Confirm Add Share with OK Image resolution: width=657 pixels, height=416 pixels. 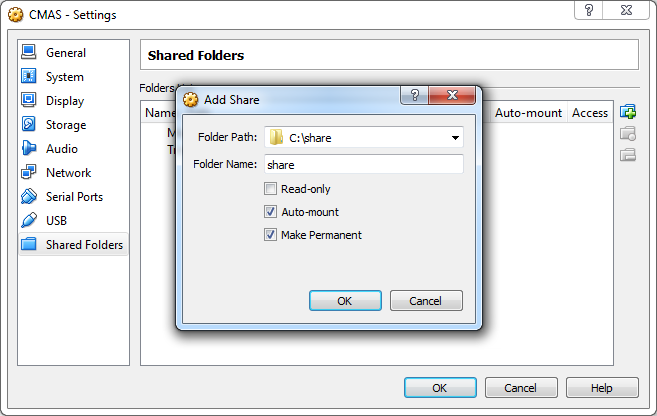pyautogui.click(x=345, y=301)
